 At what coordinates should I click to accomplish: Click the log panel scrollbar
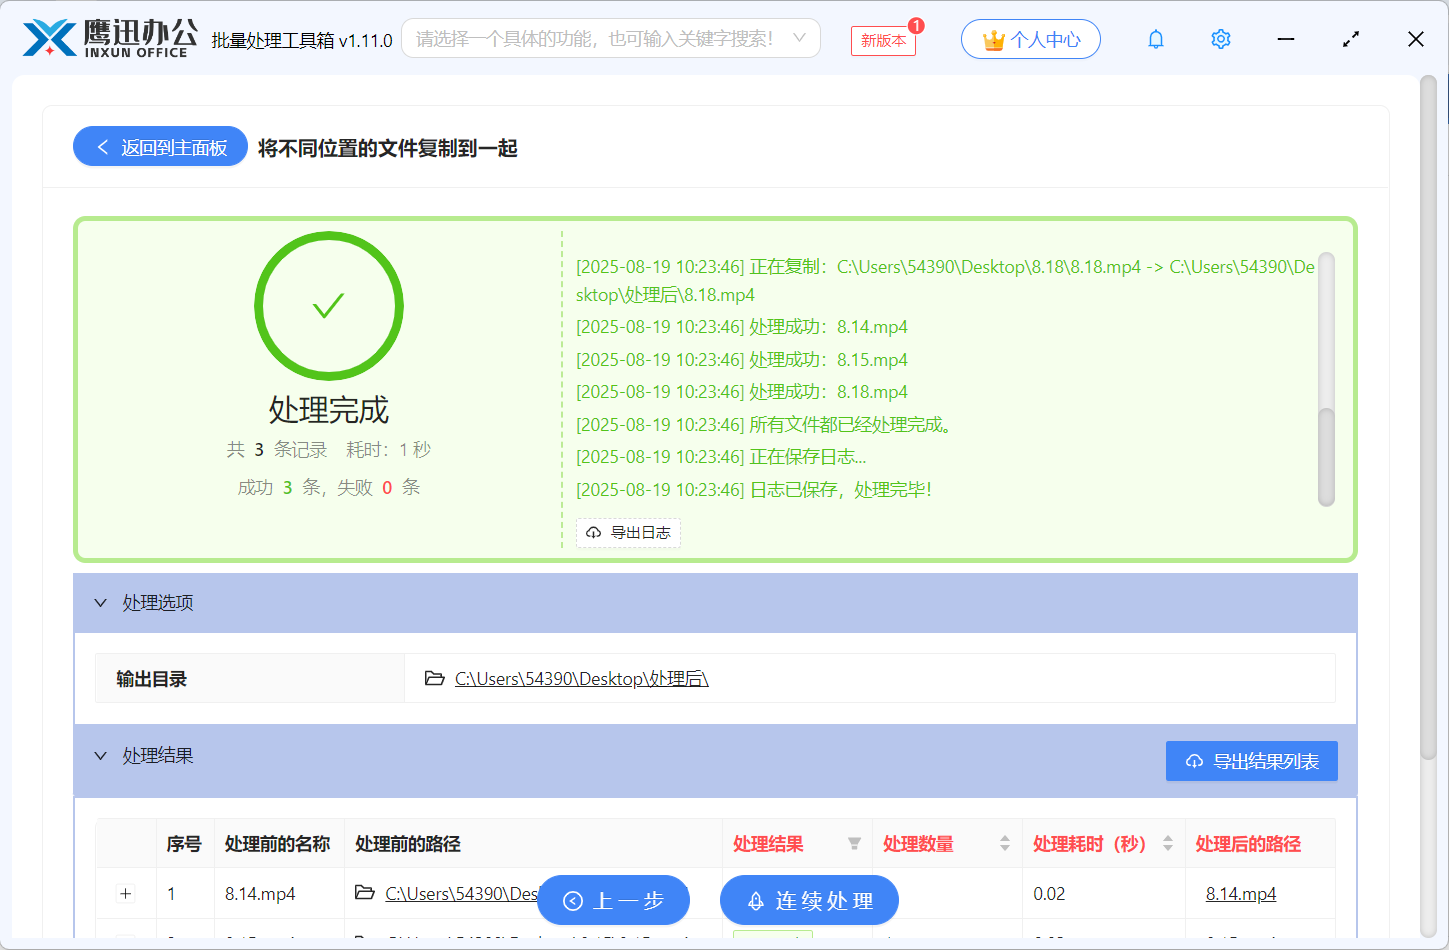pos(1327,456)
